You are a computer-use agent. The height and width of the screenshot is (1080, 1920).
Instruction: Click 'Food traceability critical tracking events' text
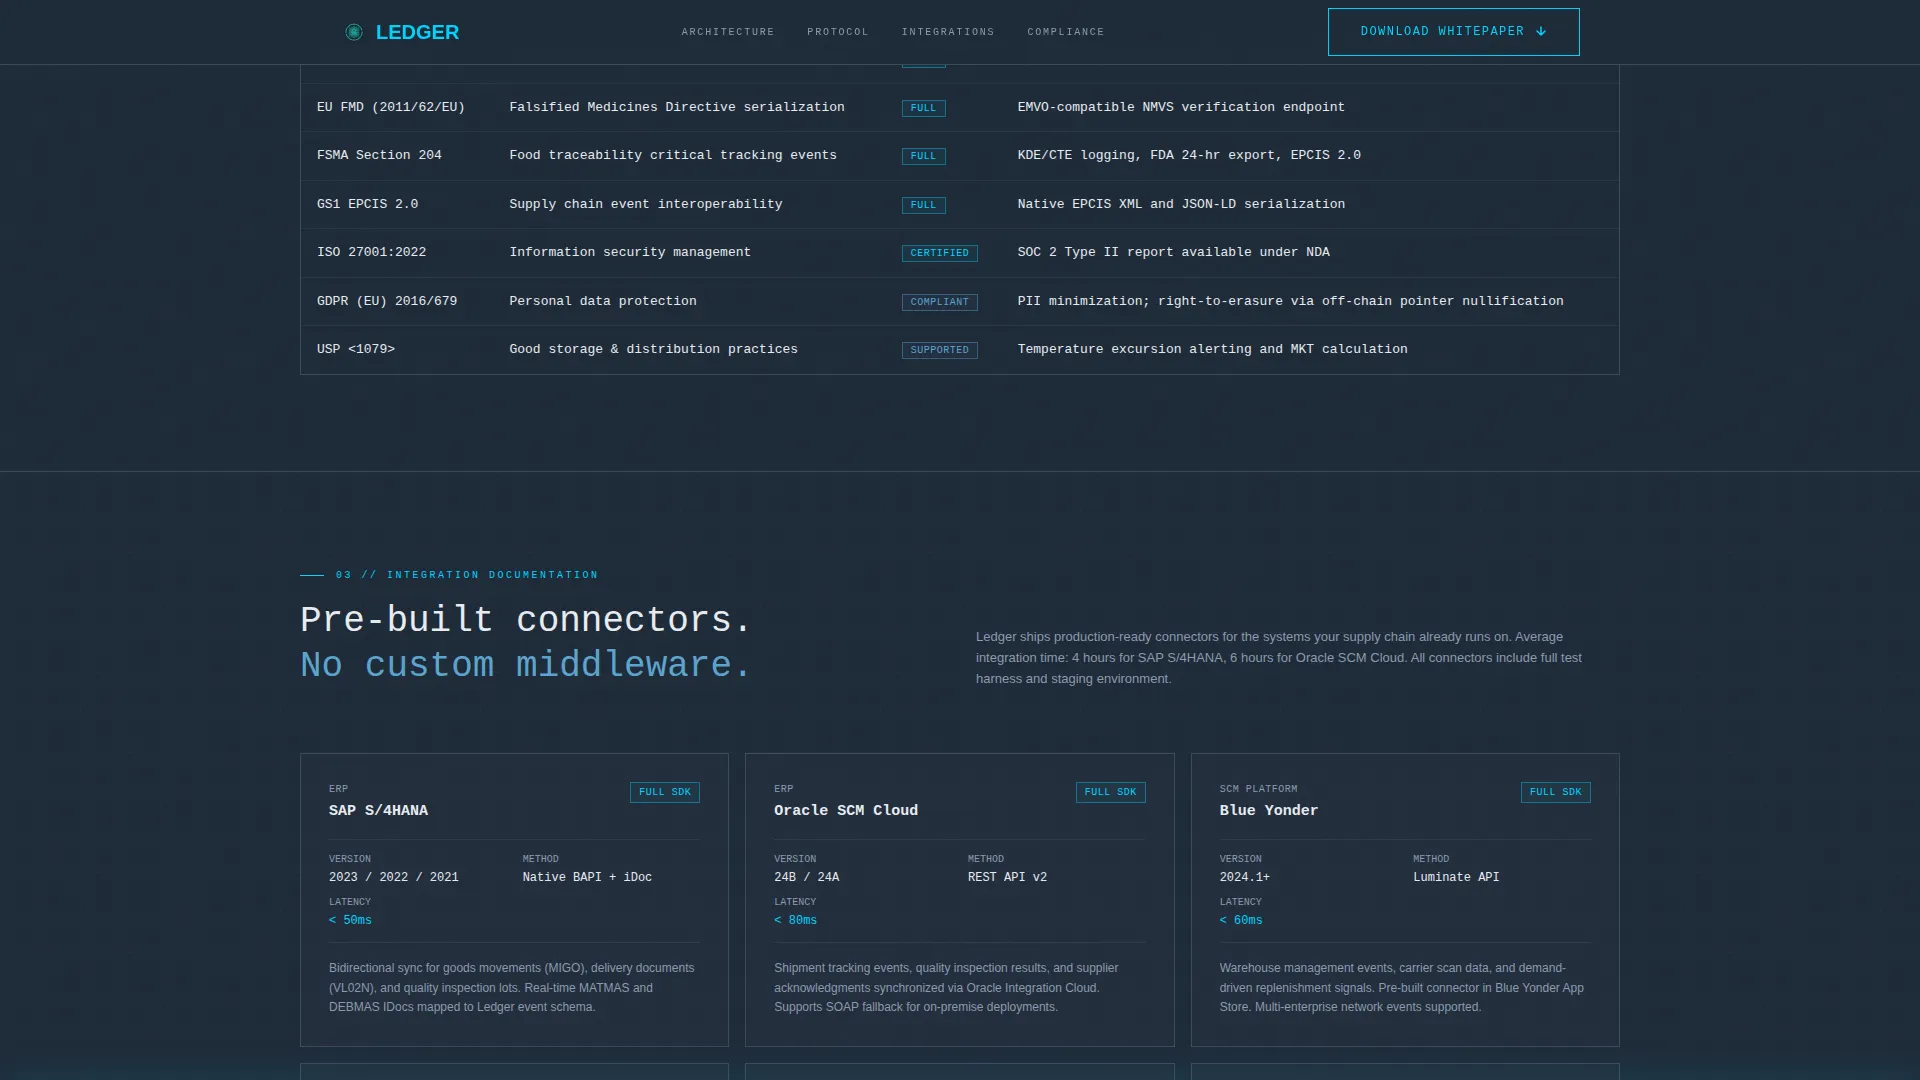(673, 155)
